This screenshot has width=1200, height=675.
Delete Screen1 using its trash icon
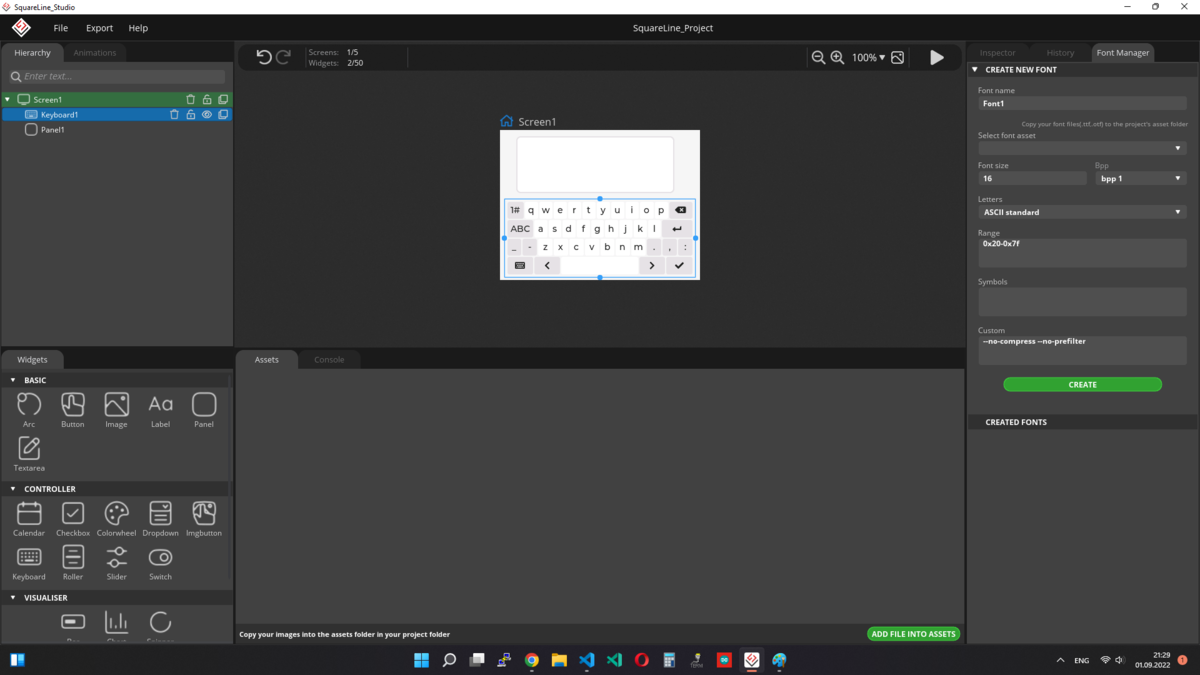pos(191,100)
